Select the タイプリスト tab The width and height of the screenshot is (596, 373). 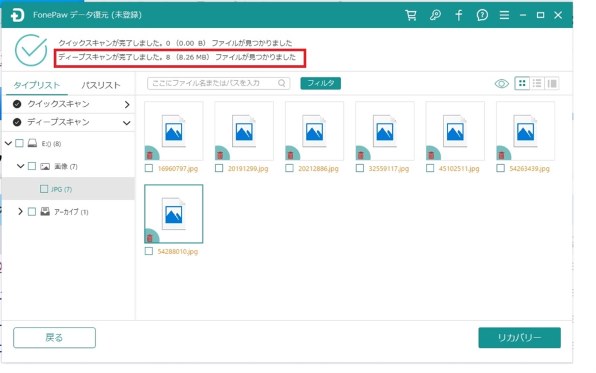click(x=37, y=85)
